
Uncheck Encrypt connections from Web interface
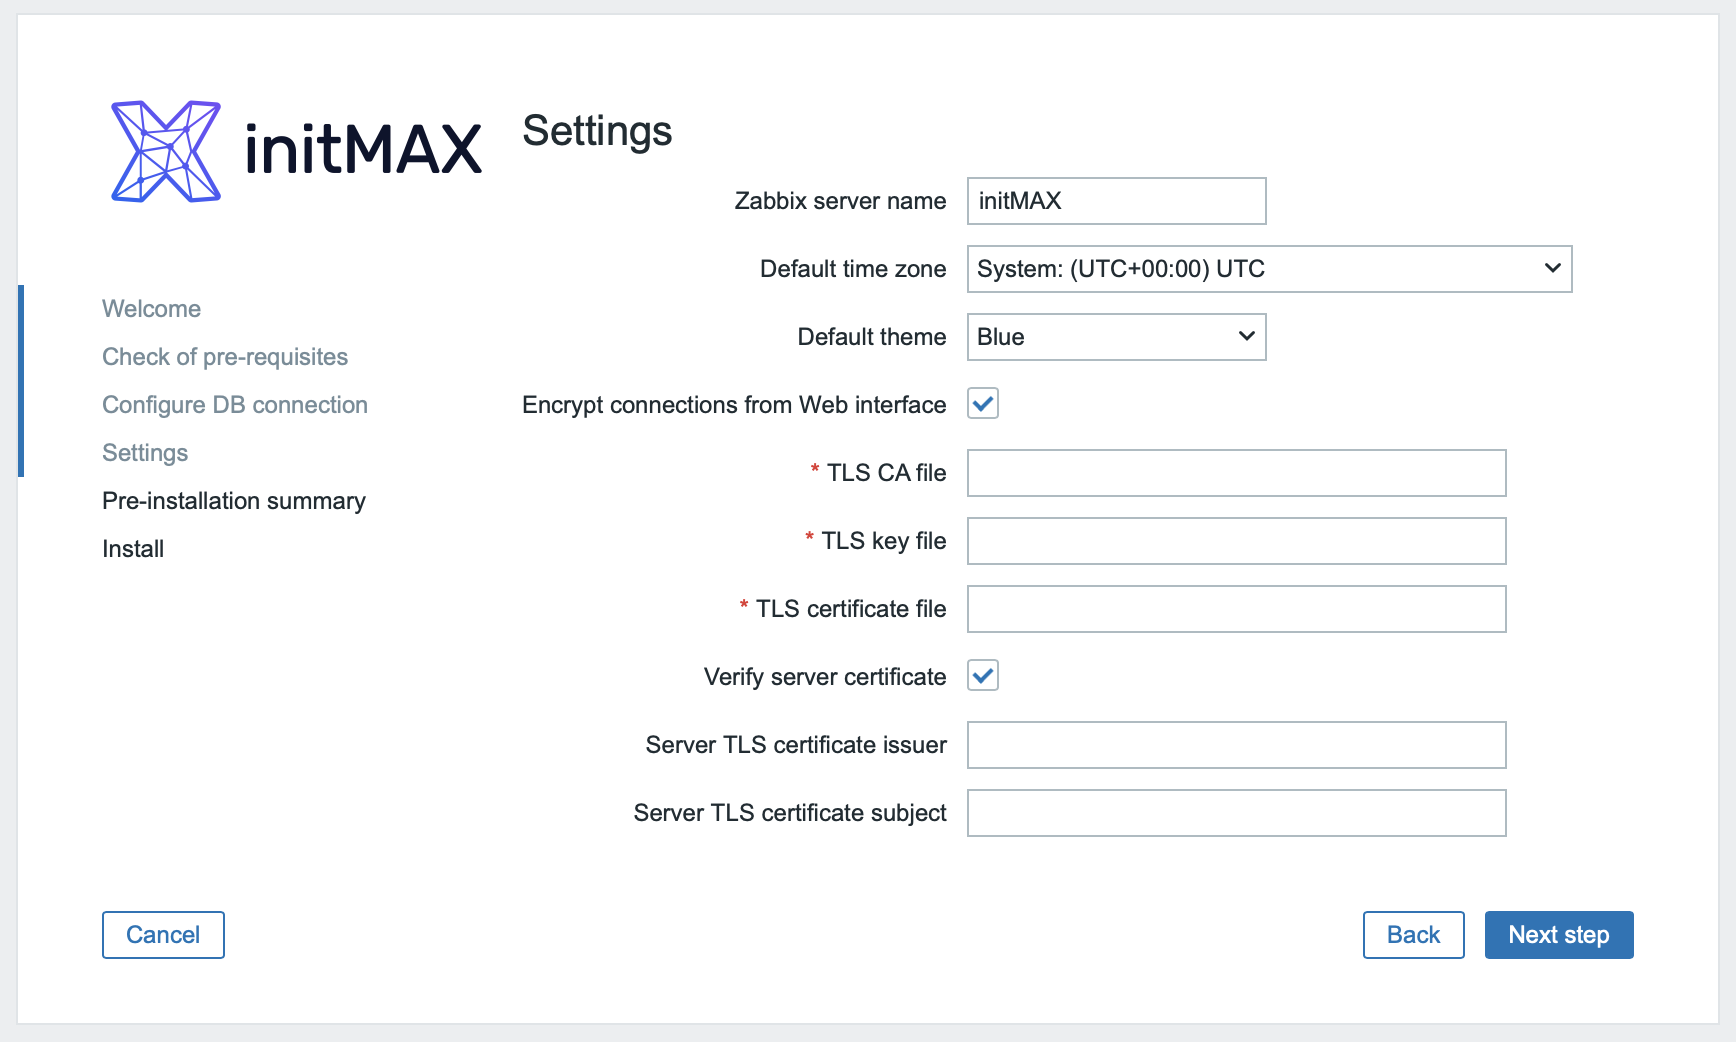(x=983, y=404)
